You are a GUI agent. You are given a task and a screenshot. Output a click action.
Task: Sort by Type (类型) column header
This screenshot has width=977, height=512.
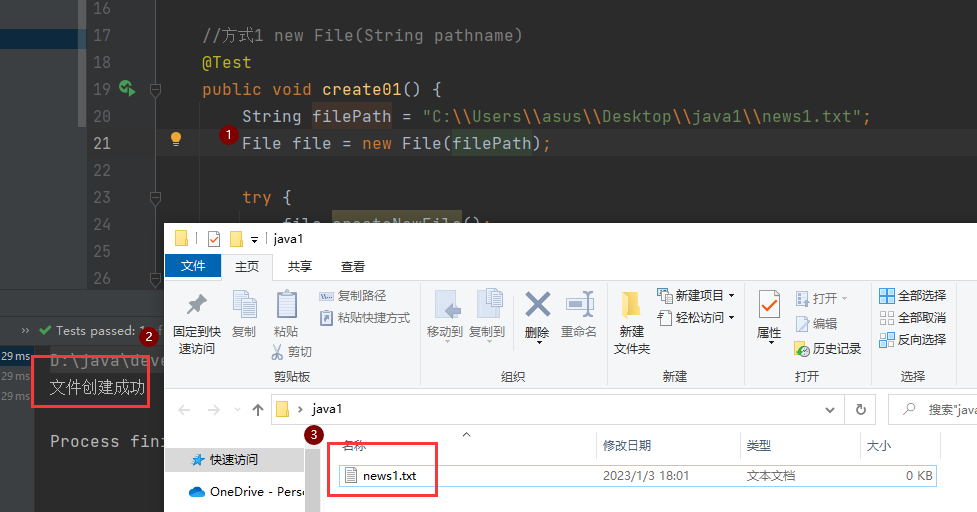coord(759,445)
